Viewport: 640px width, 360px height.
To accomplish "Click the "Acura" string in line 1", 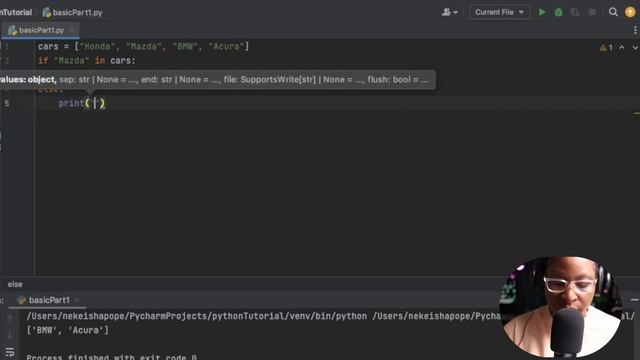I will 226,47.
